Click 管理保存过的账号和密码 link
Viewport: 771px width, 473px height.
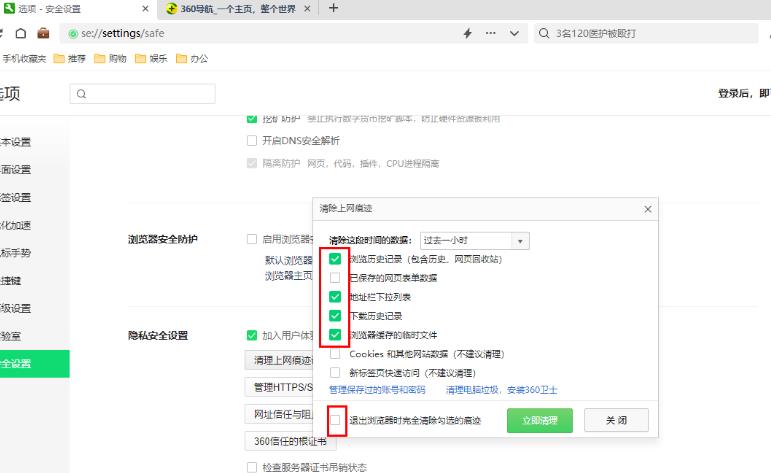click(x=377, y=390)
